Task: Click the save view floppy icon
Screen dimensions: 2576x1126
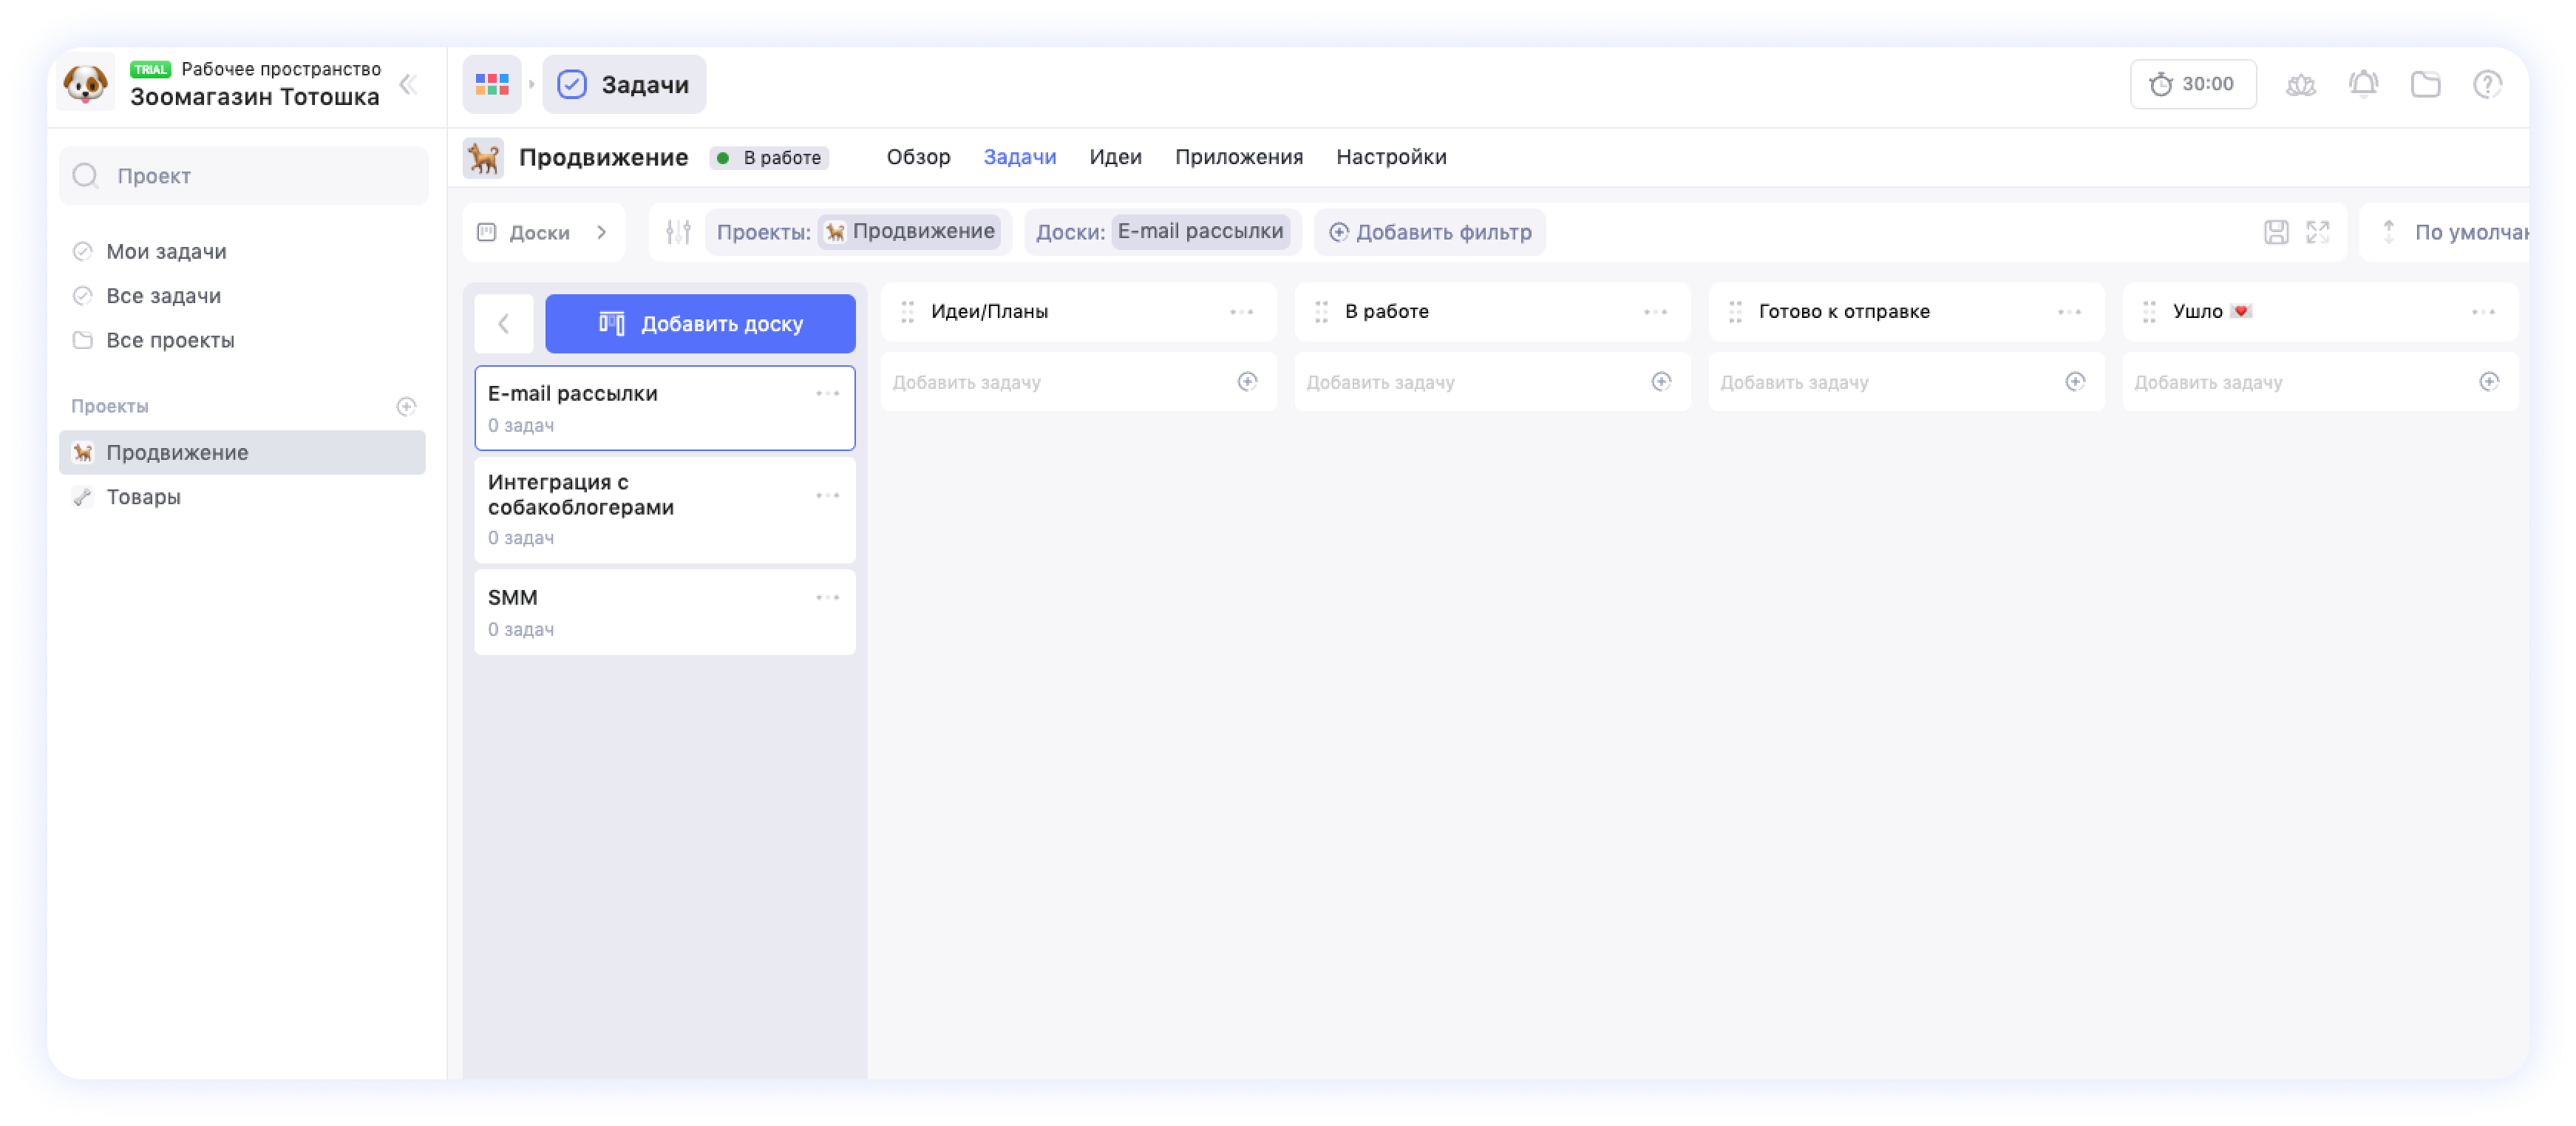Action: (x=2276, y=232)
